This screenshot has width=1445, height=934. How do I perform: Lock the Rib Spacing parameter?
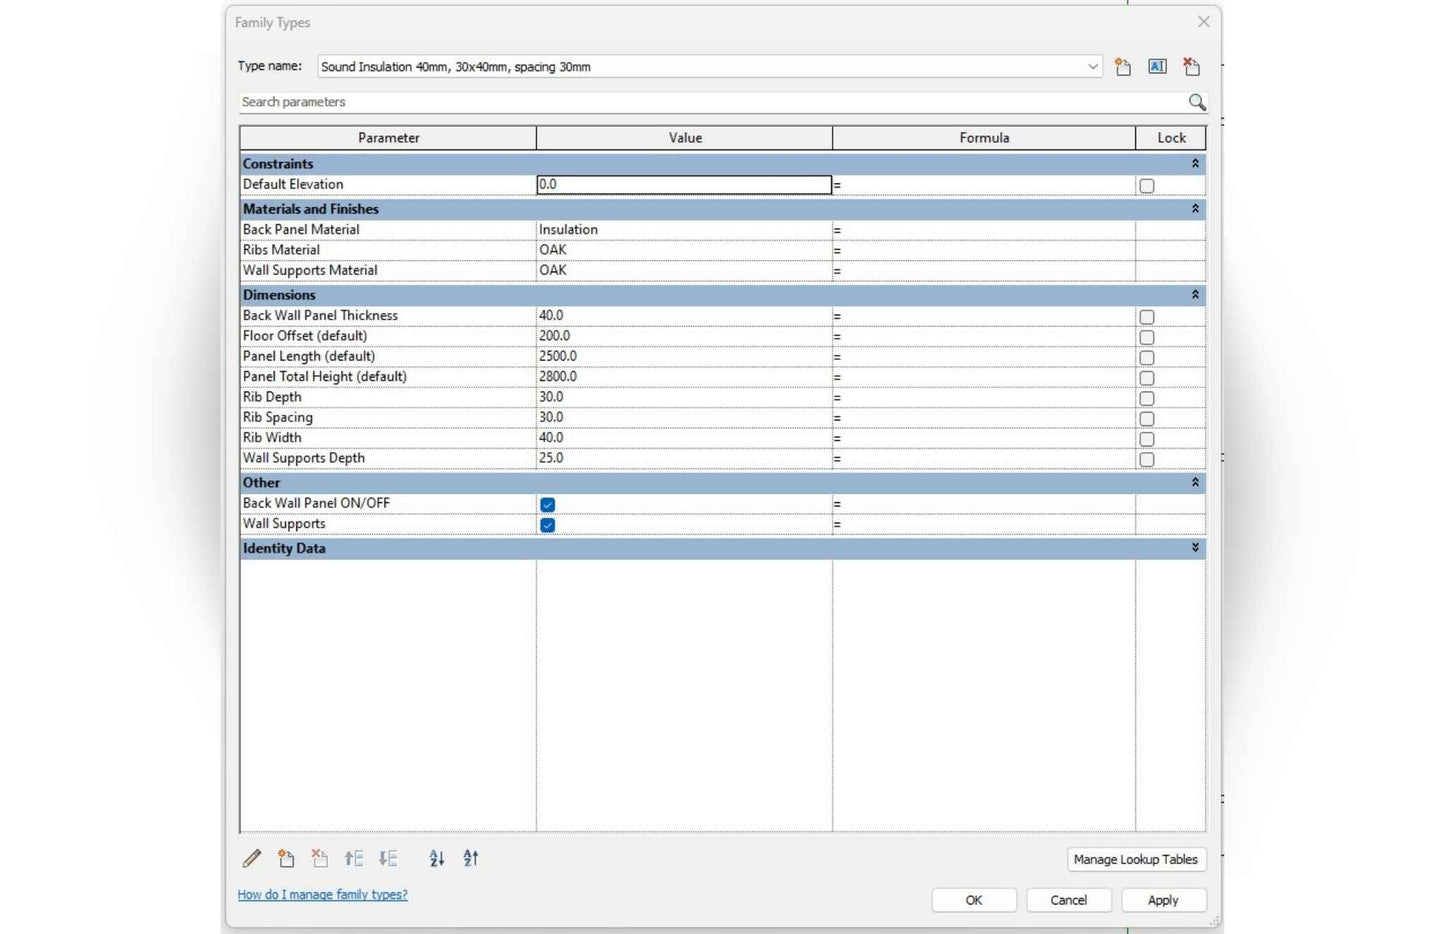(x=1147, y=419)
